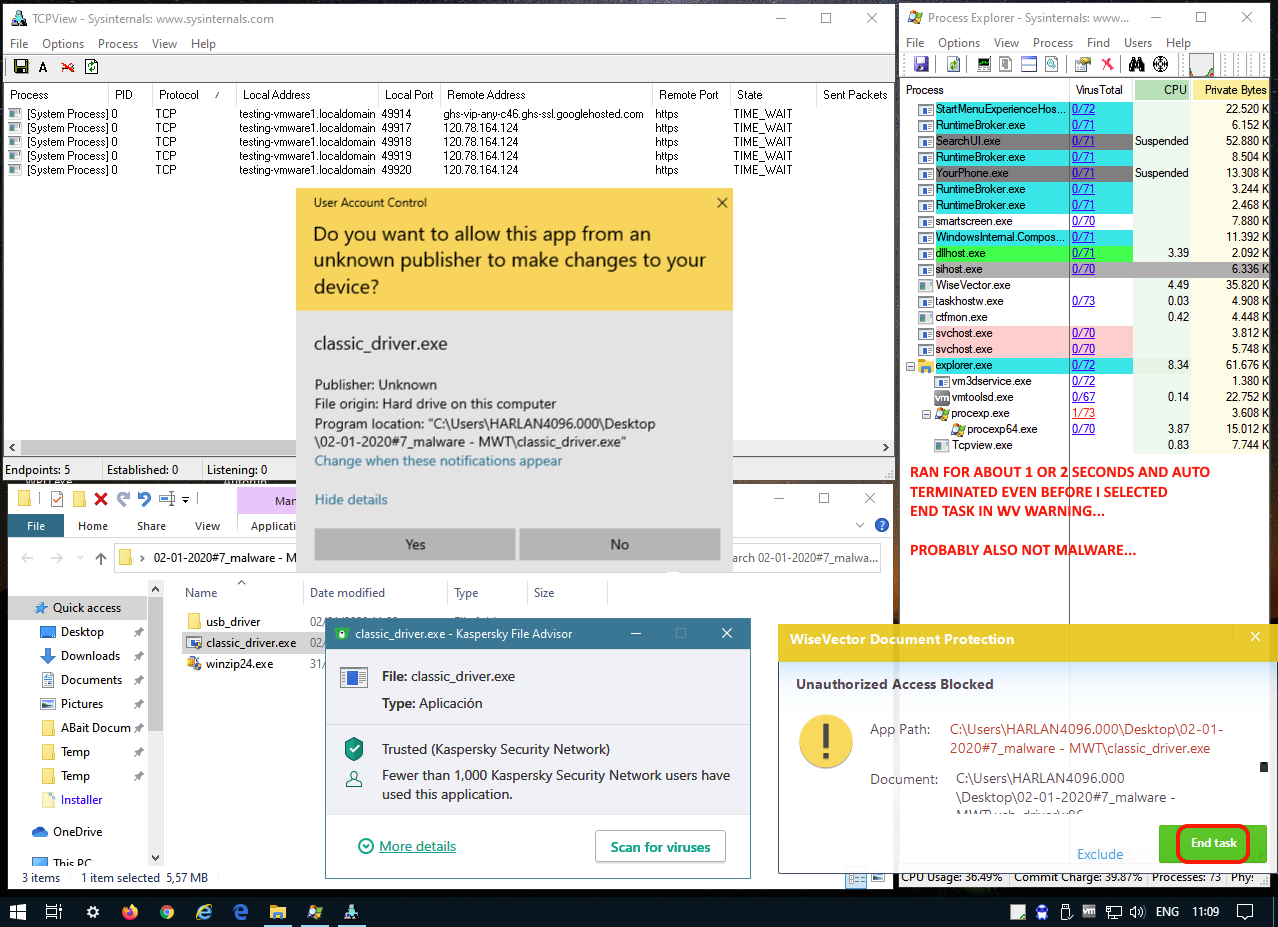This screenshot has width=1278, height=927.
Task: Click Yes in the User Account Control dialog
Action: 415,544
